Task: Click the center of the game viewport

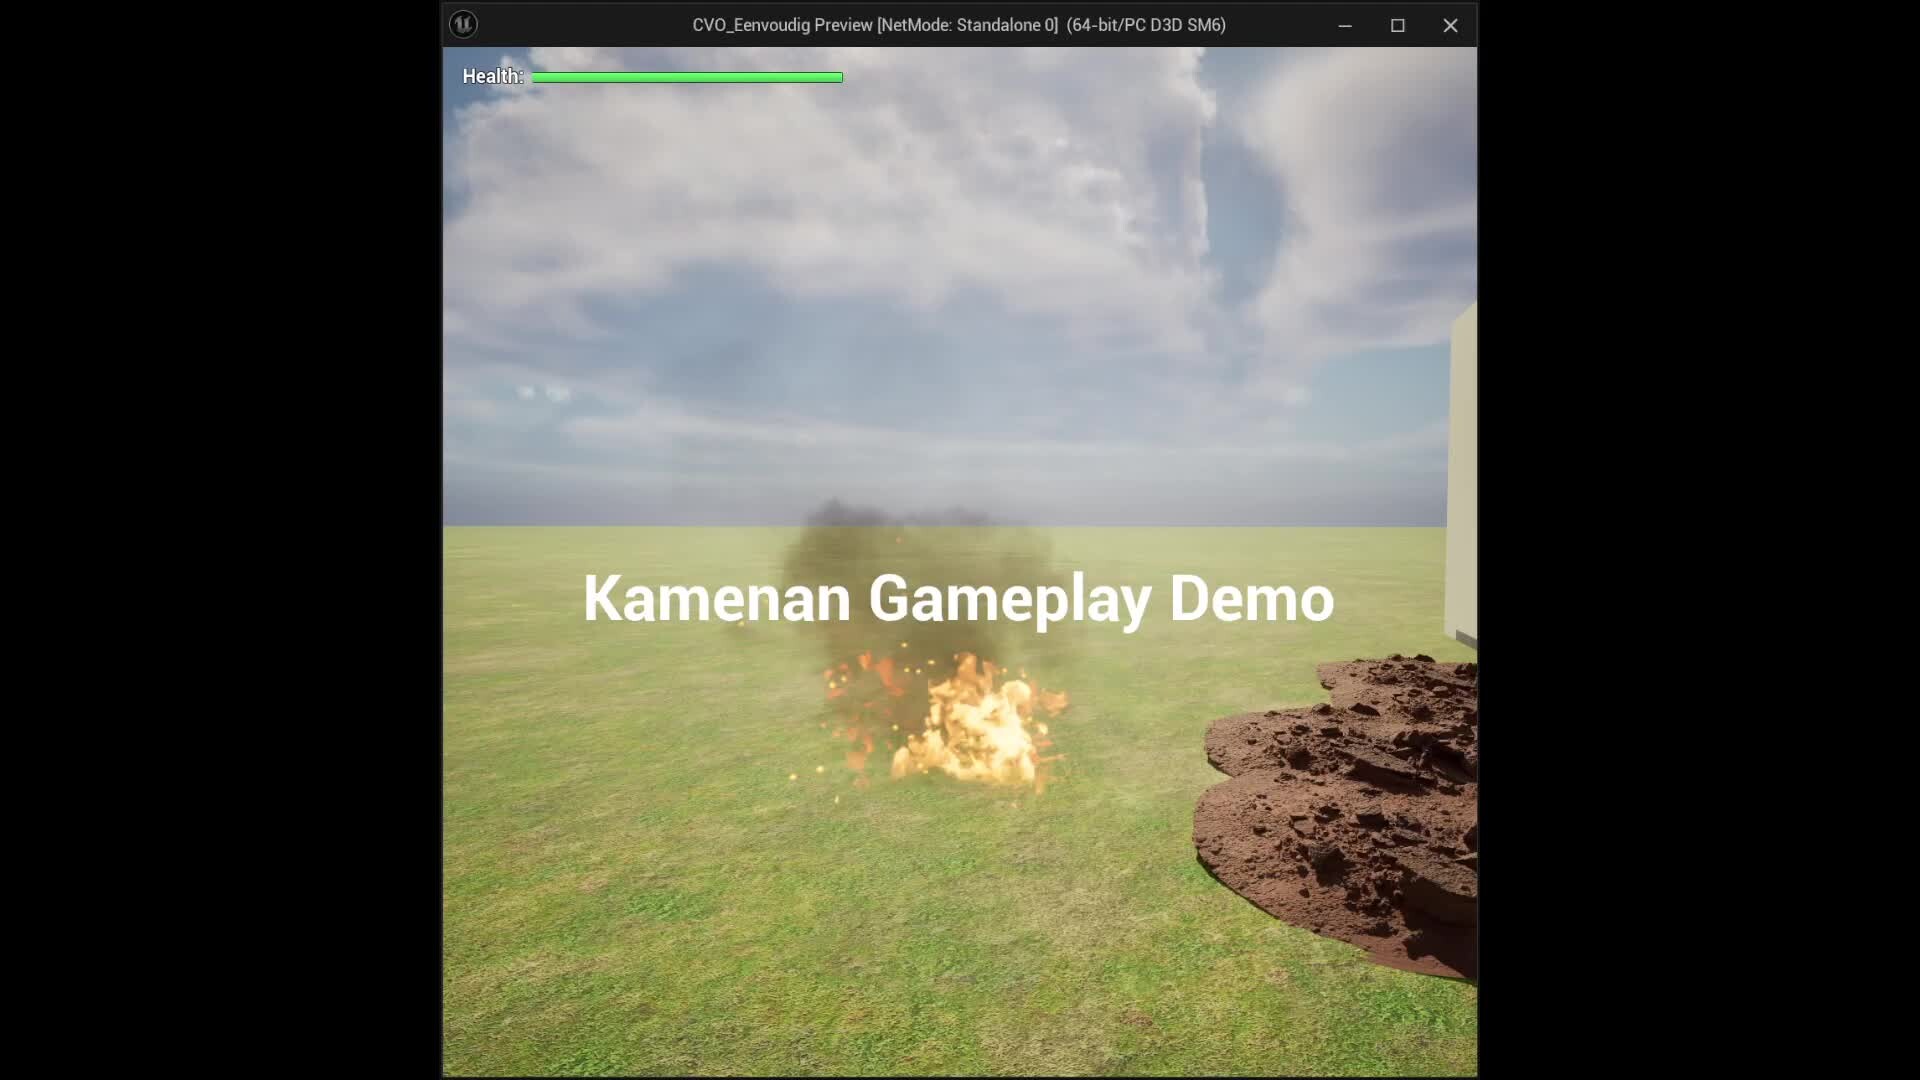Action: (x=958, y=565)
